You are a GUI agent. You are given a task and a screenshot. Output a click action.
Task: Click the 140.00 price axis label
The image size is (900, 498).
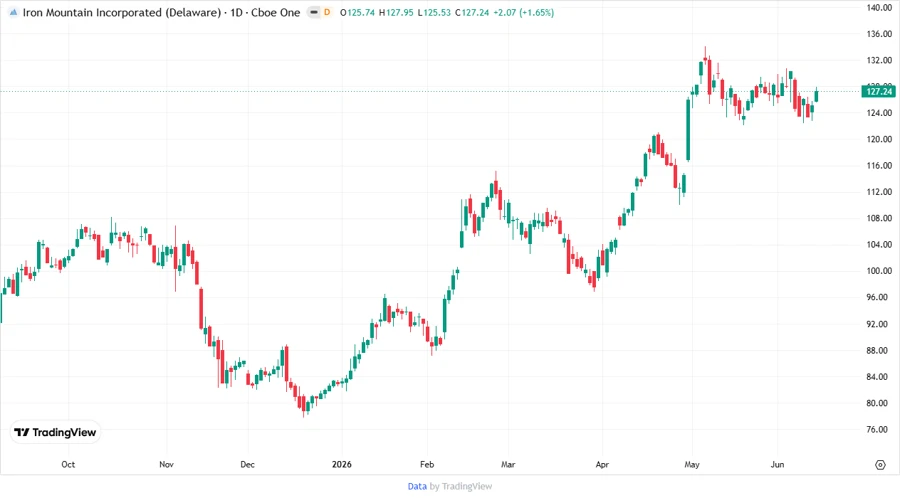coord(879,7)
